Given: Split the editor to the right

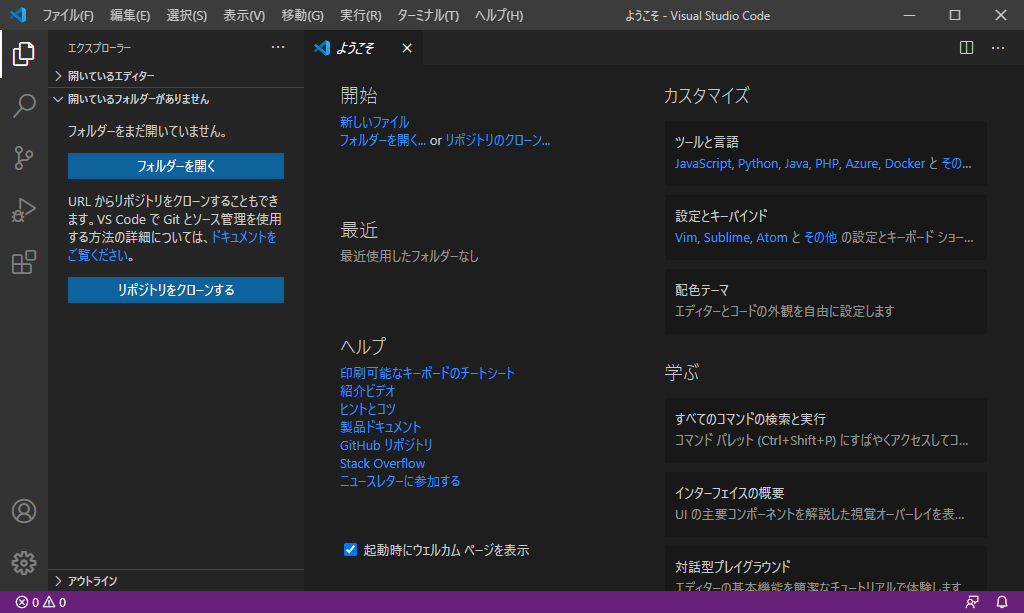Looking at the screenshot, I should (x=967, y=48).
